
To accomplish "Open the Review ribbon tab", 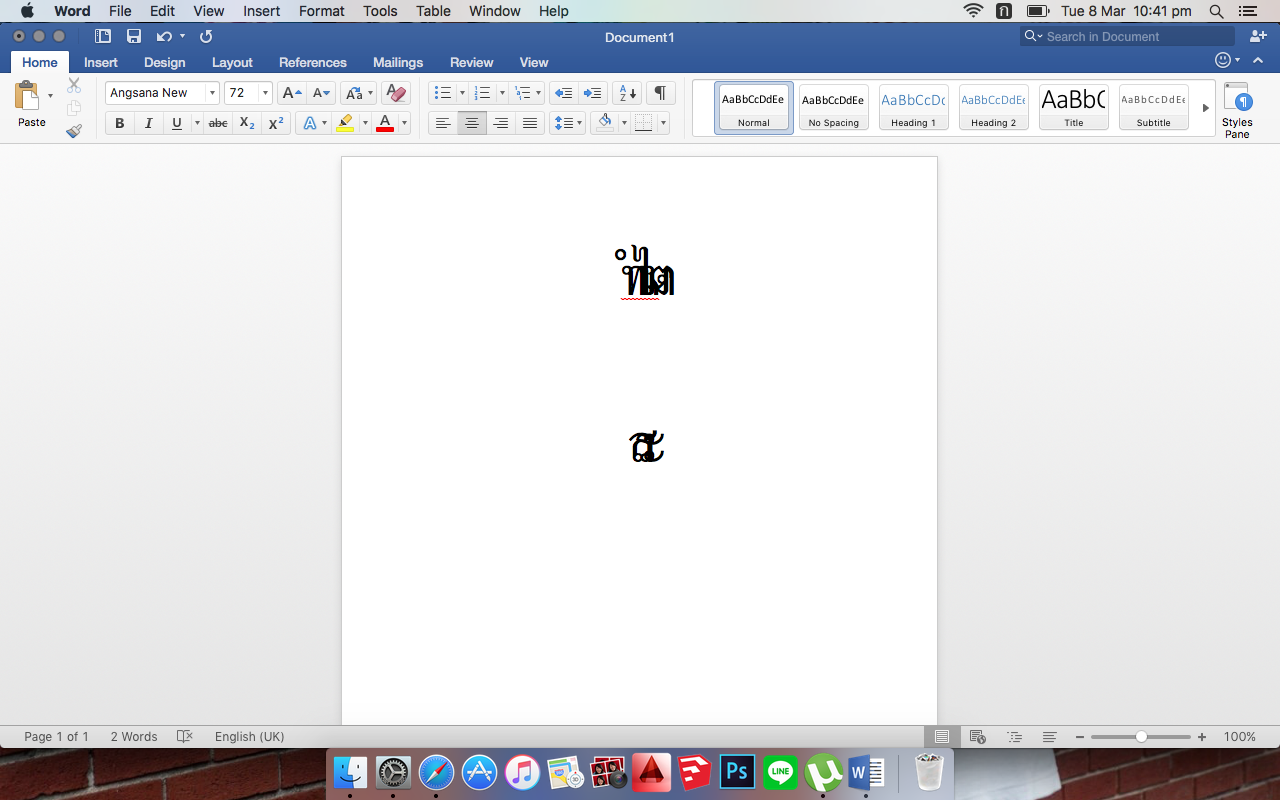I will 472,62.
